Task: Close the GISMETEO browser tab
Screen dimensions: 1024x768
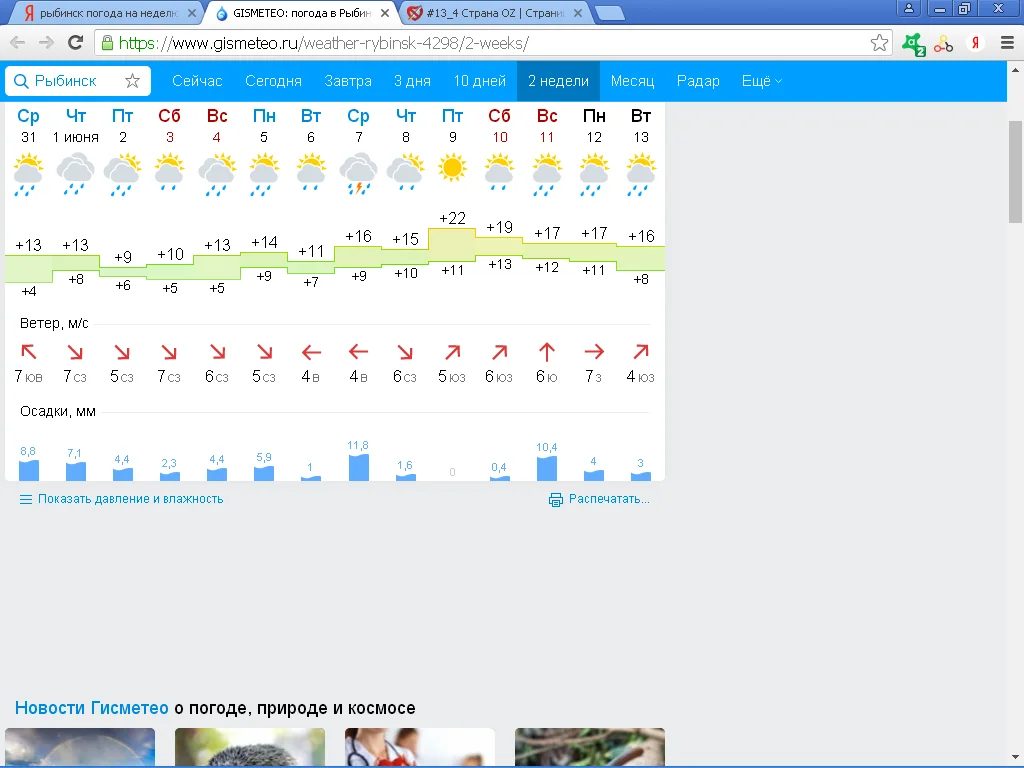Action: click(x=385, y=13)
